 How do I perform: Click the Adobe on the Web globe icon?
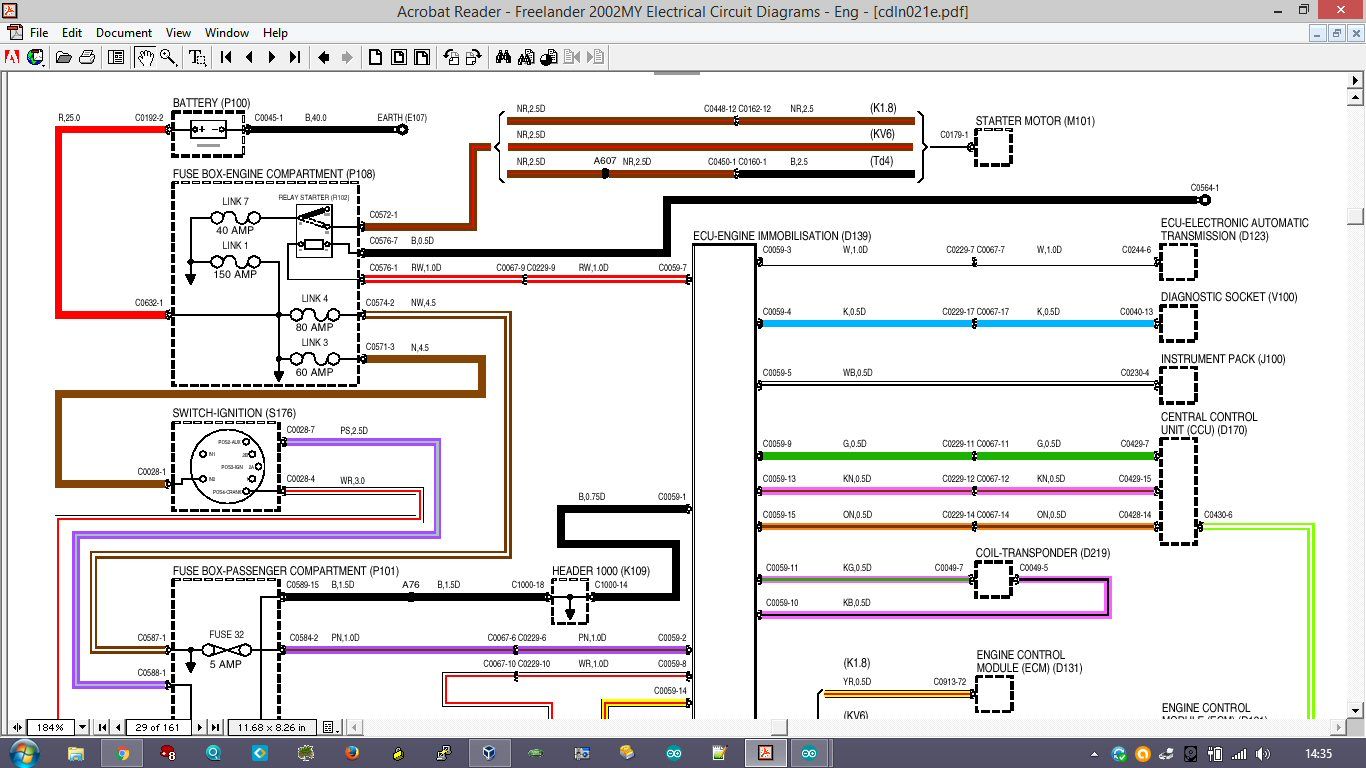point(35,57)
